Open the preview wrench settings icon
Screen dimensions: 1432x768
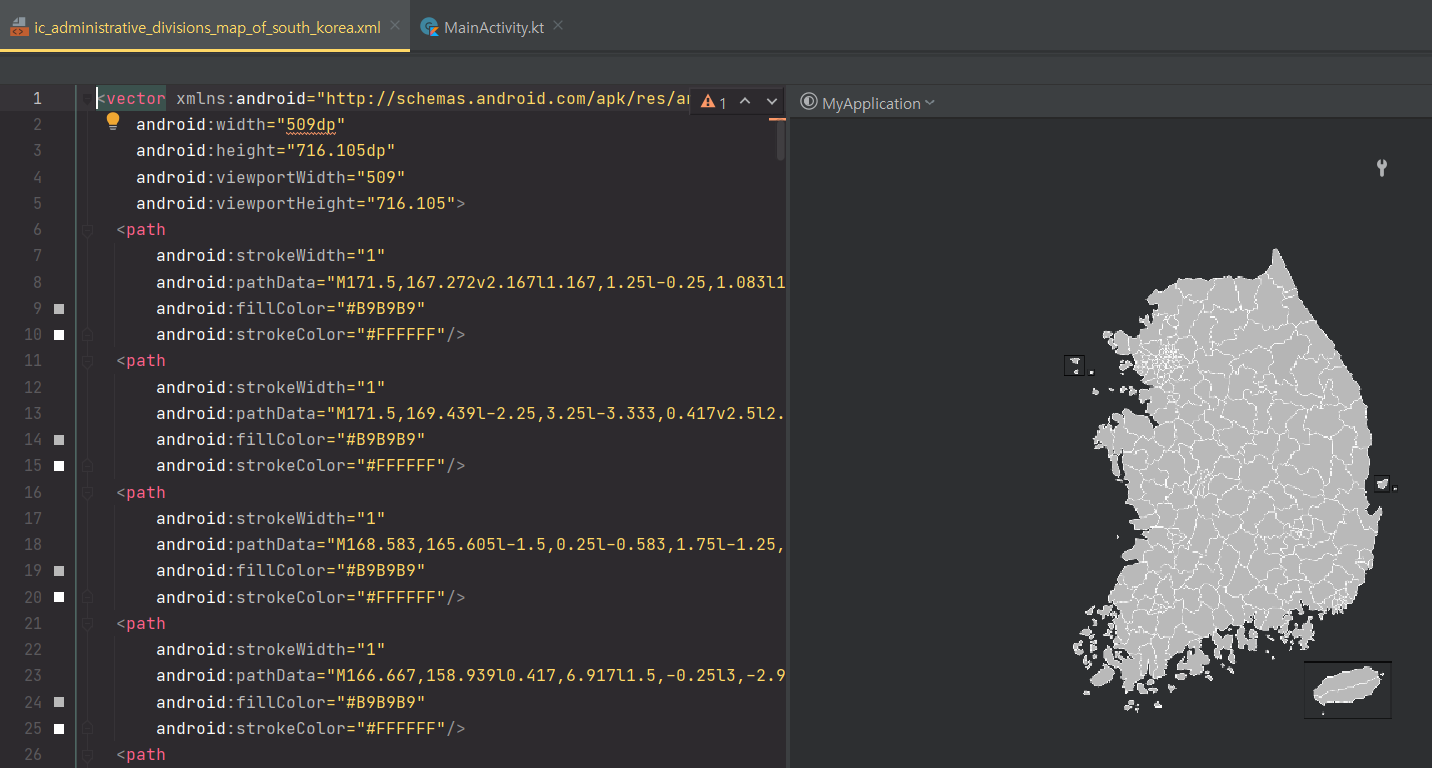pyautogui.click(x=1381, y=168)
